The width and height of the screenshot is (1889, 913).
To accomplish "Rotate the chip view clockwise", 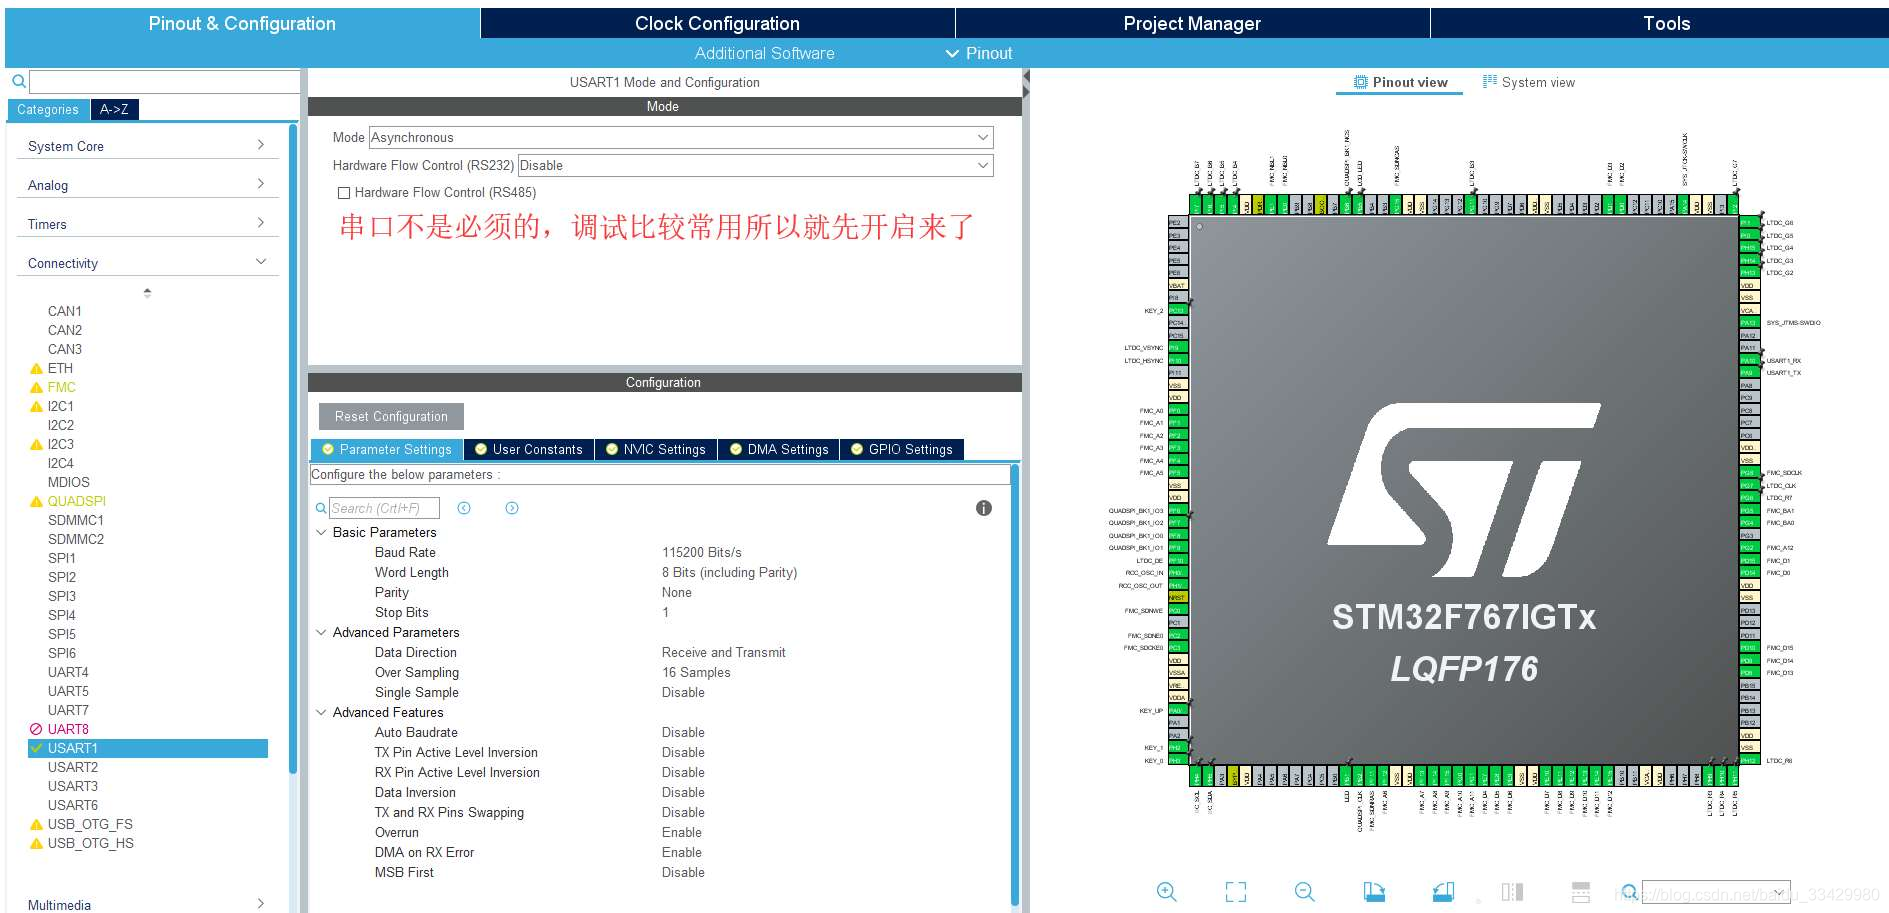I will coord(1374,892).
